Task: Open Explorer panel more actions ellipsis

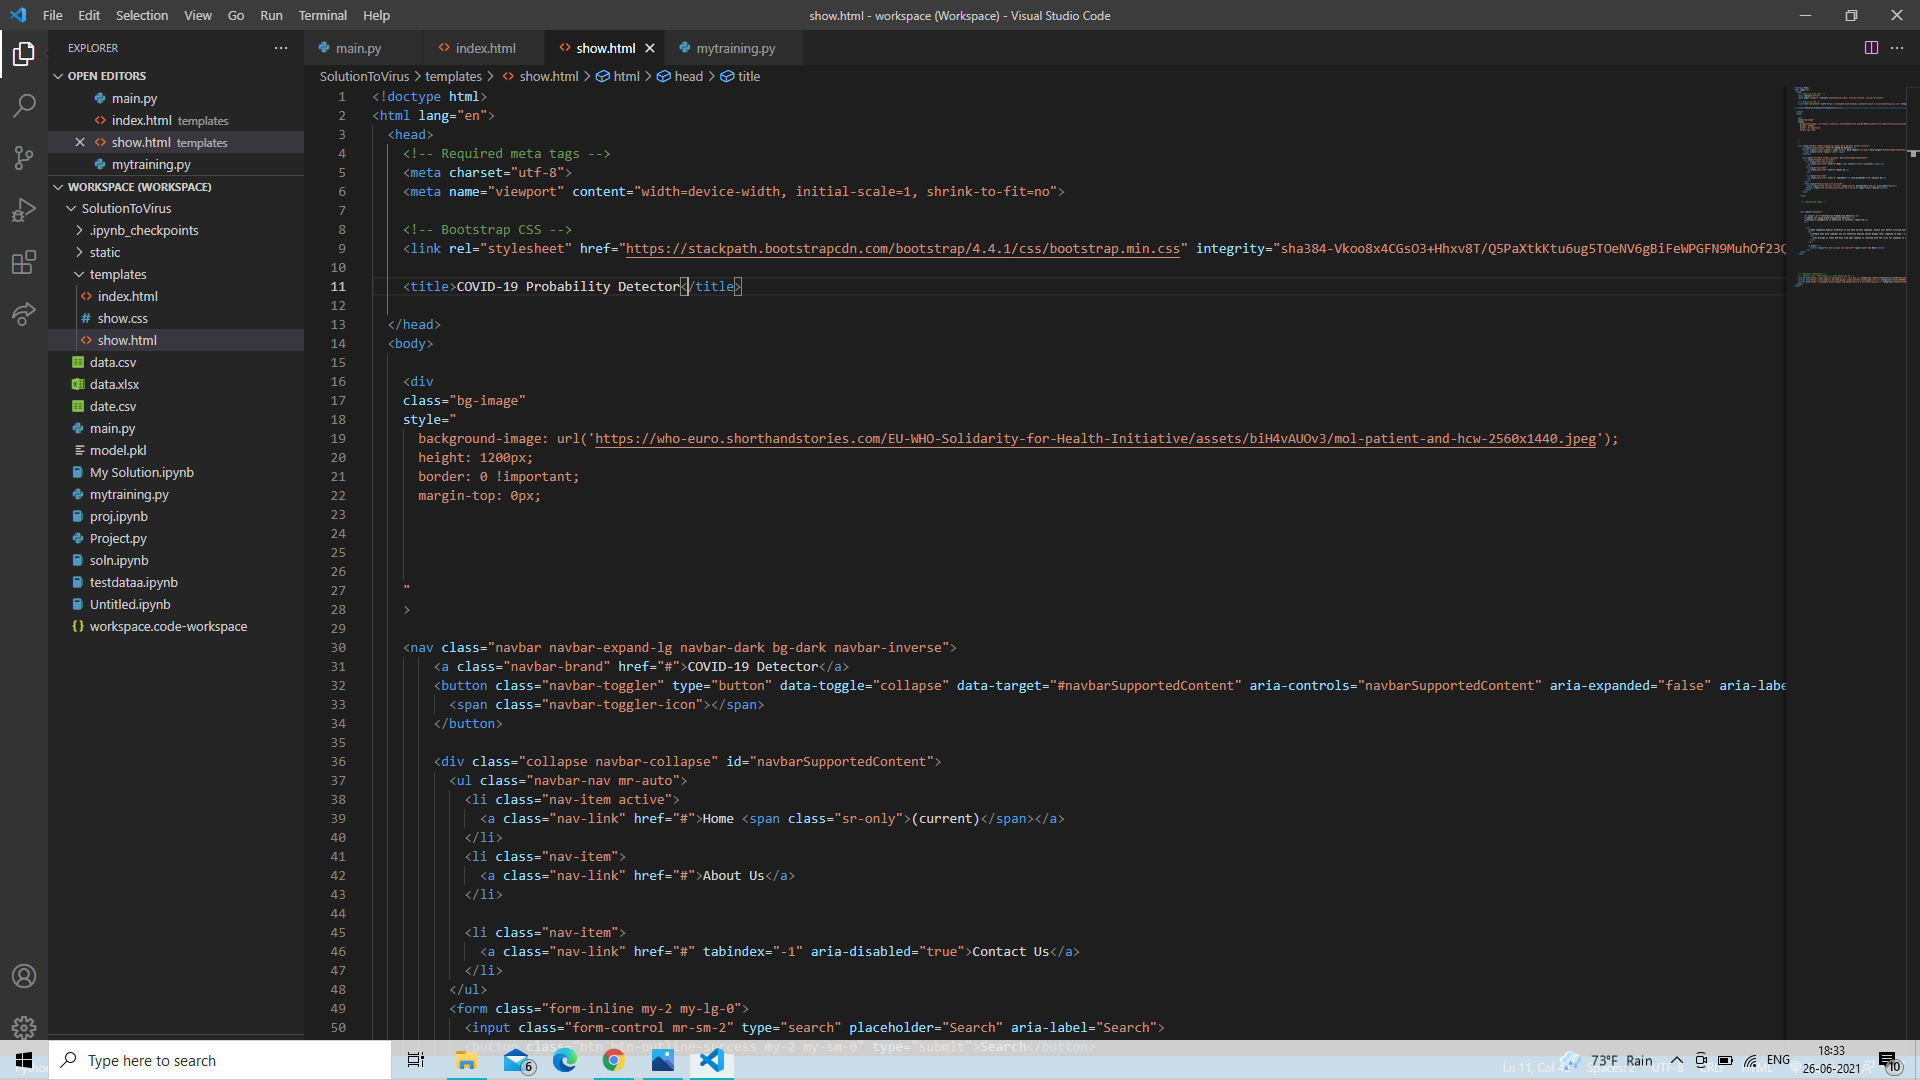Action: tap(281, 48)
